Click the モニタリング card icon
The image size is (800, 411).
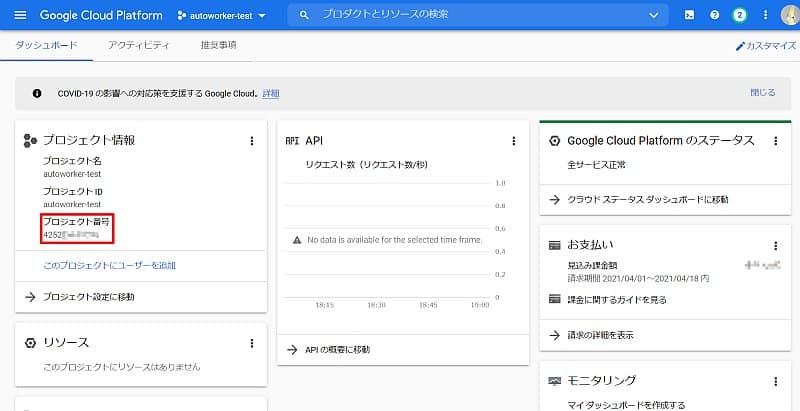pos(555,381)
